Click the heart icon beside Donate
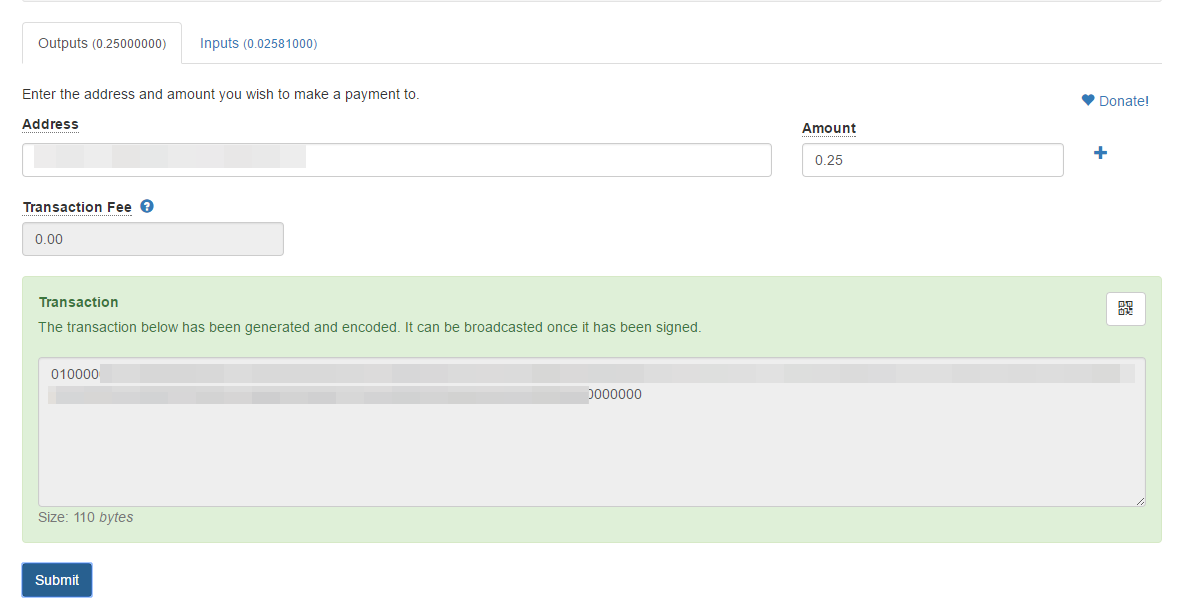 click(1088, 100)
